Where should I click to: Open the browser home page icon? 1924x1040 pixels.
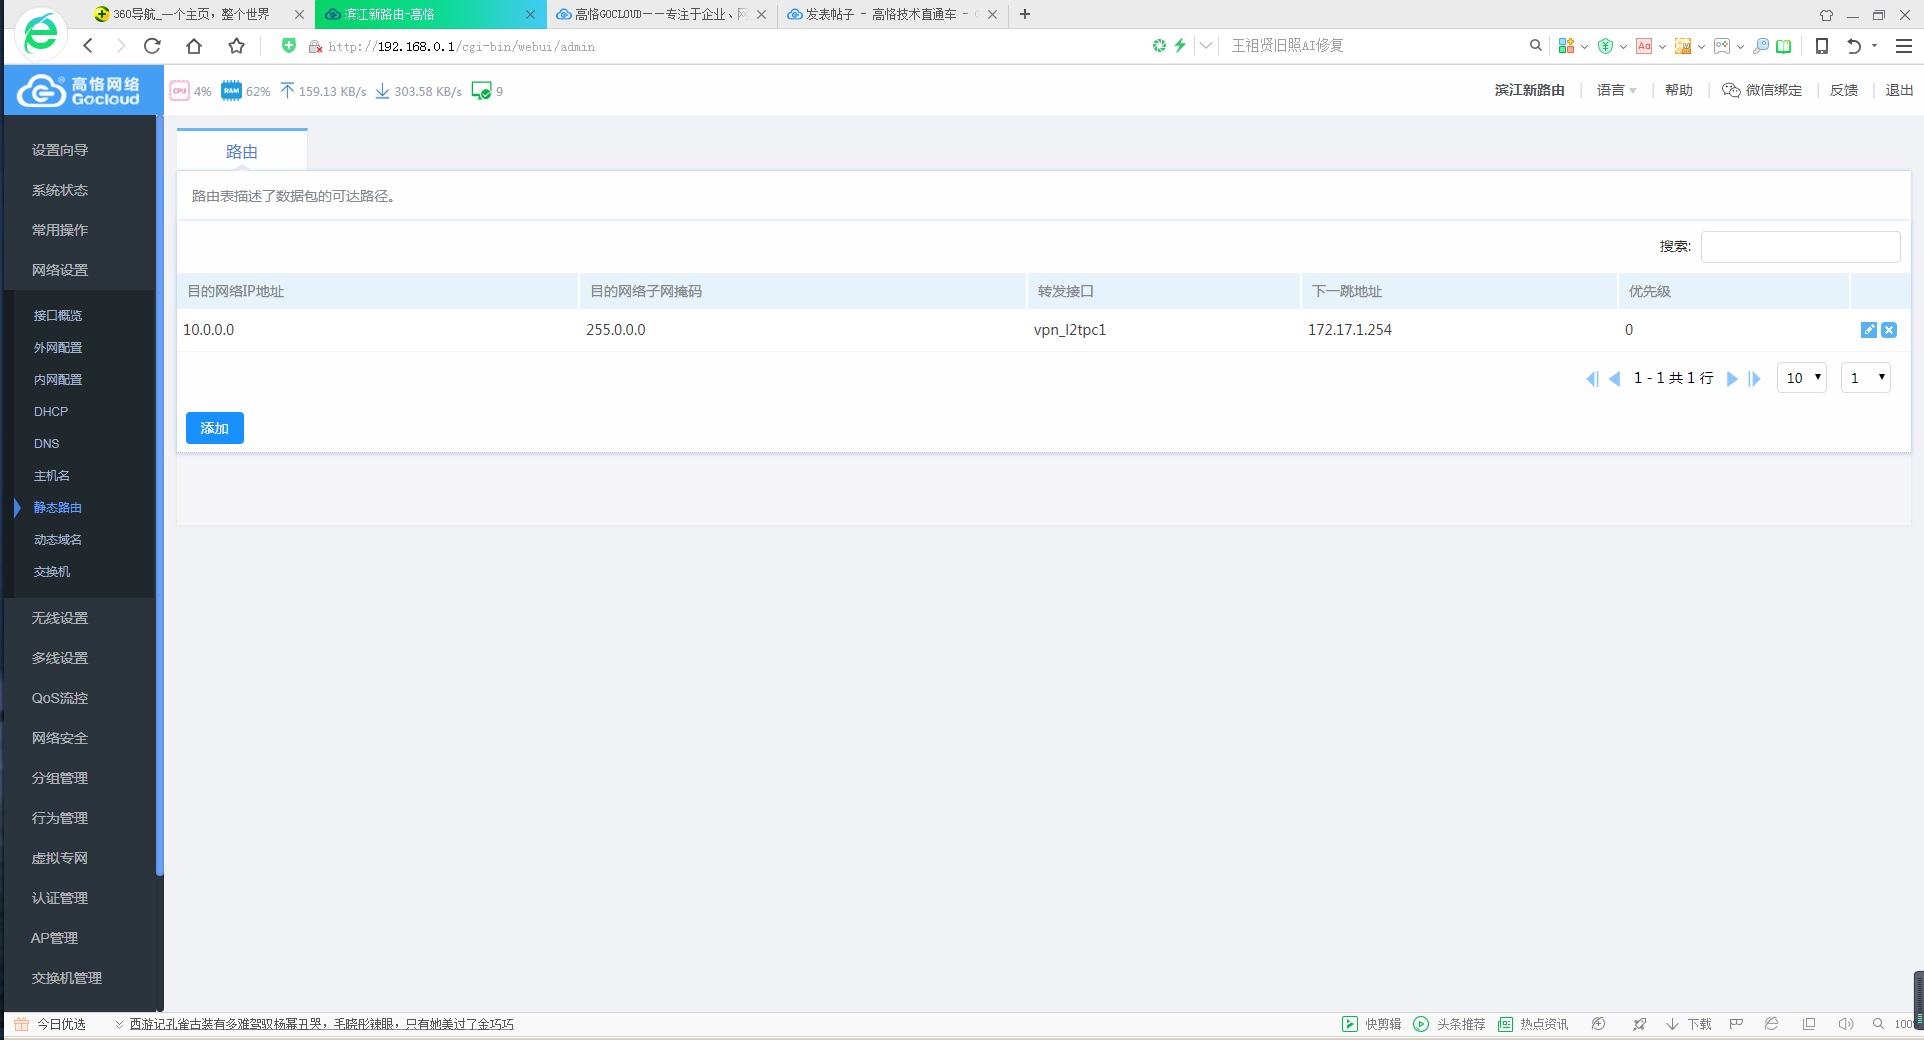coord(194,45)
